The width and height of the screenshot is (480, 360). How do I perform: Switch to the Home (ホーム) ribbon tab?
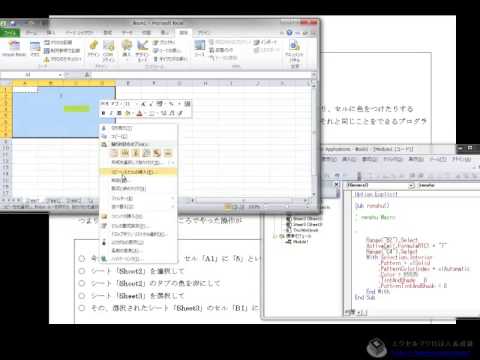coord(31,33)
